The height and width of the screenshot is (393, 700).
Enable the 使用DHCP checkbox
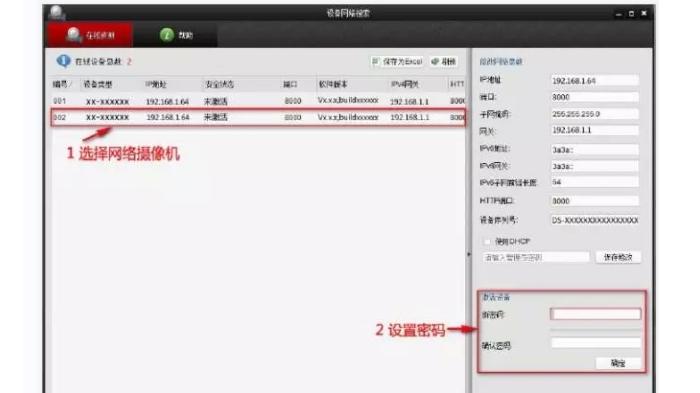487,242
